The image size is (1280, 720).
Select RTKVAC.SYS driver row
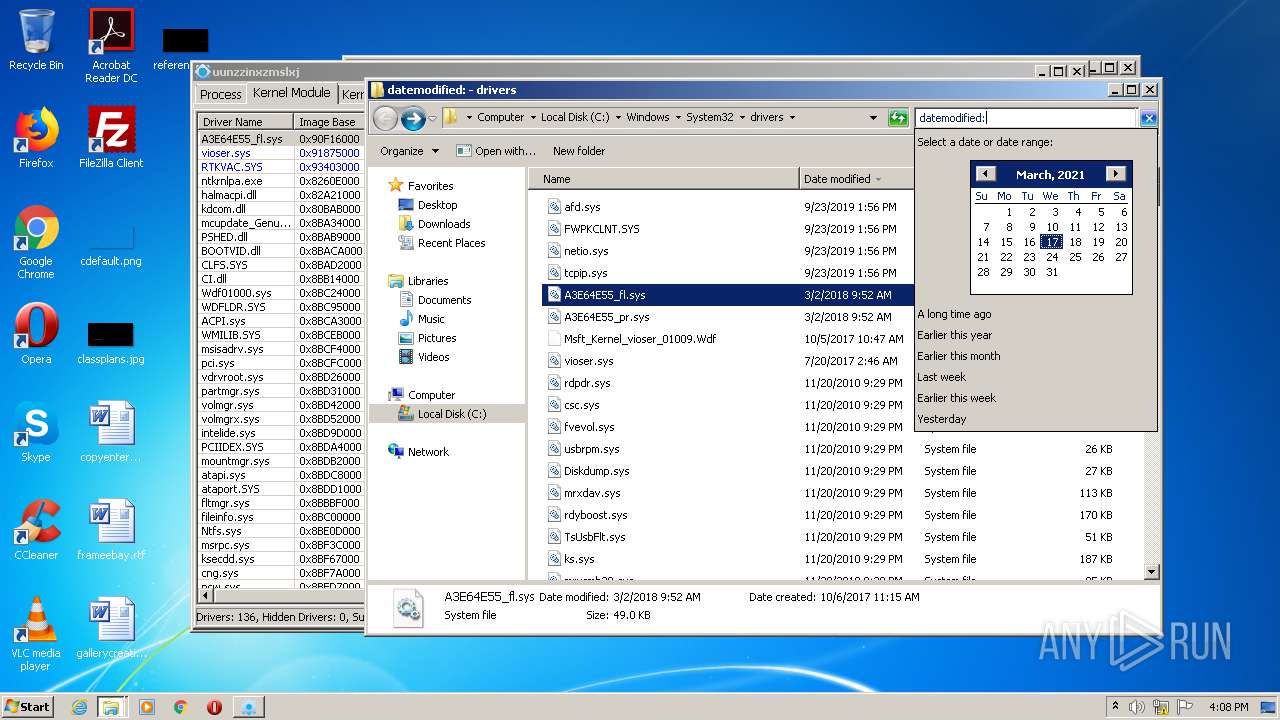coord(280,167)
